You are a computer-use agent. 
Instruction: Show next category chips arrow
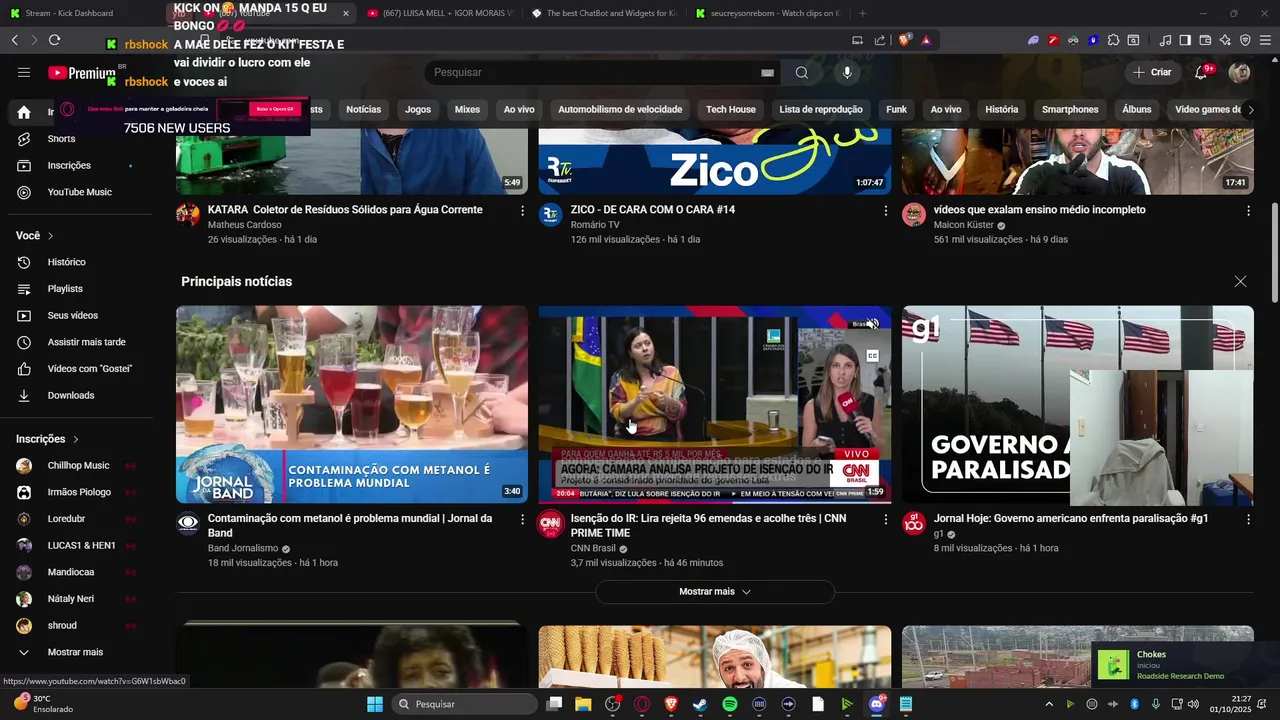1250,110
